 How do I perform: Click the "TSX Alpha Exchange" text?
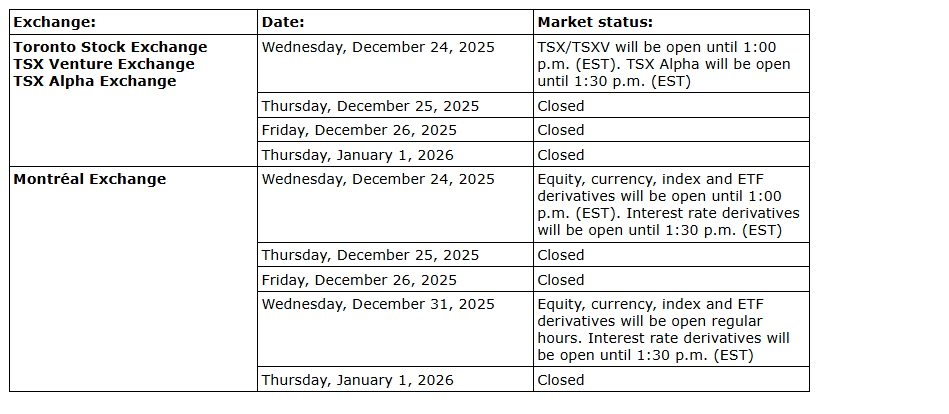pos(94,81)
